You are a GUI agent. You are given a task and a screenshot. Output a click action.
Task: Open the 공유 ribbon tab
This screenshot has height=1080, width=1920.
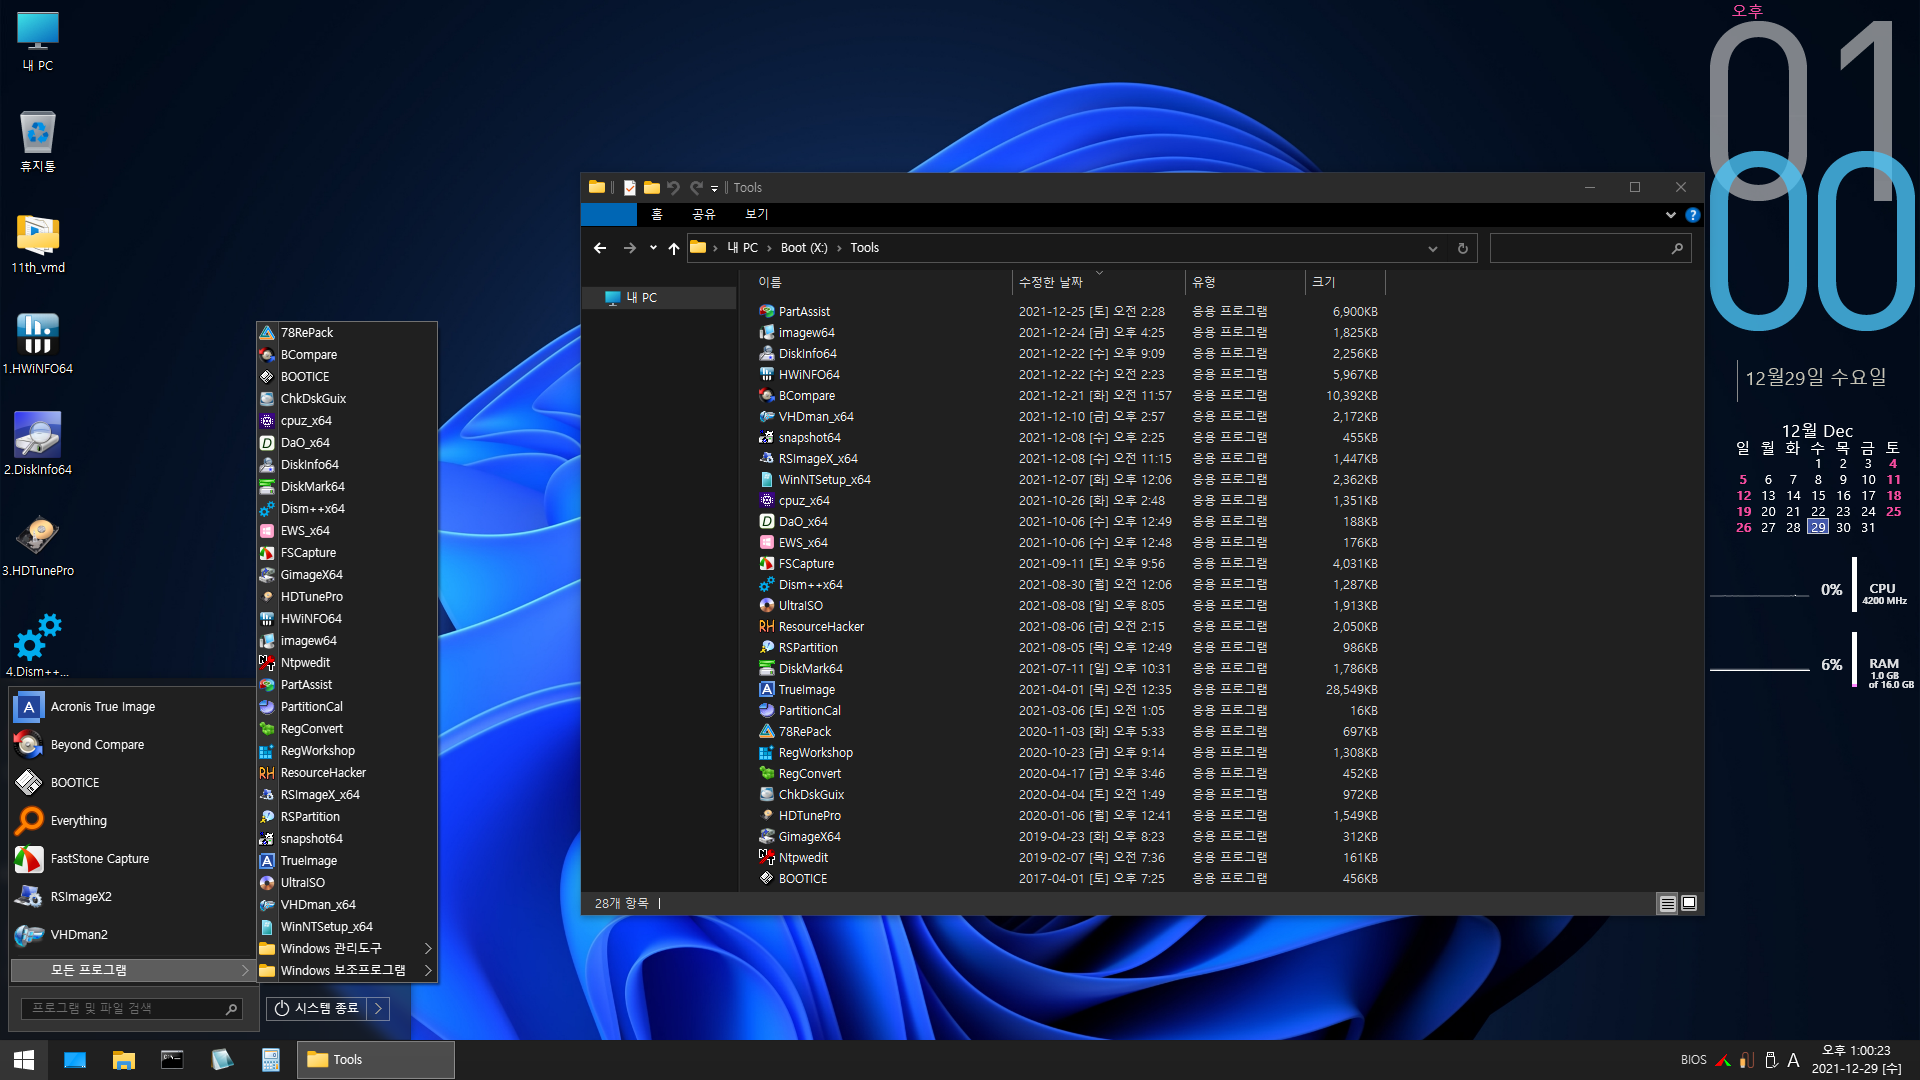coord(703,215)
